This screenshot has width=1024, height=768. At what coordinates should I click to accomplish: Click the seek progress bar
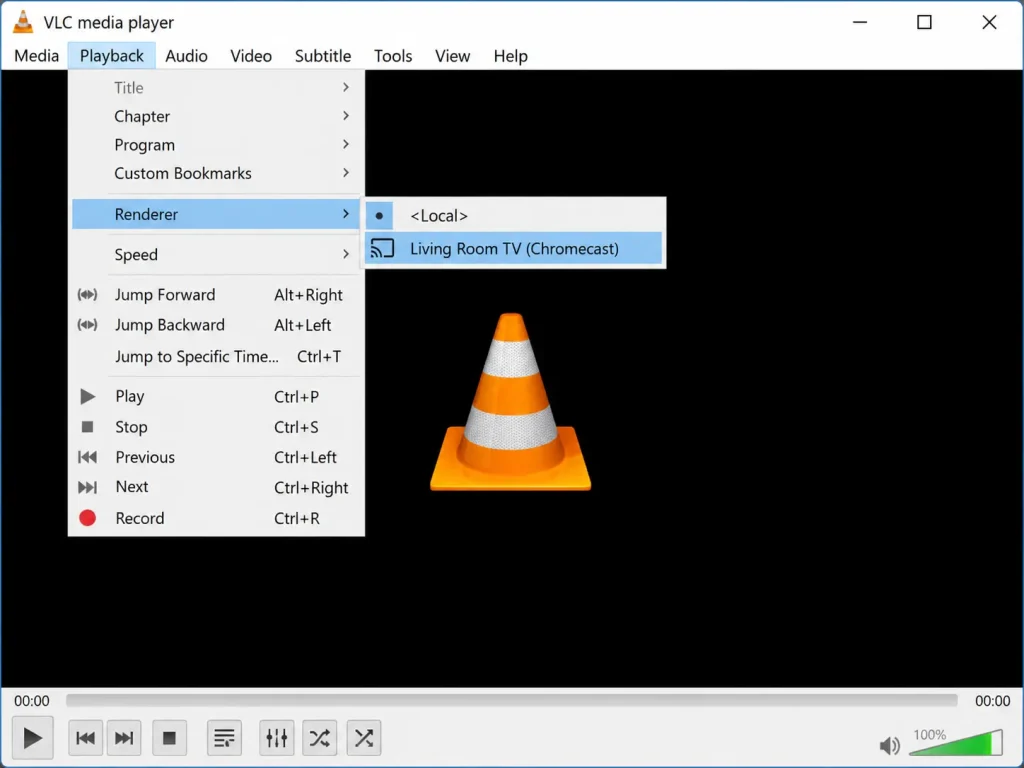tap(511, 701)
